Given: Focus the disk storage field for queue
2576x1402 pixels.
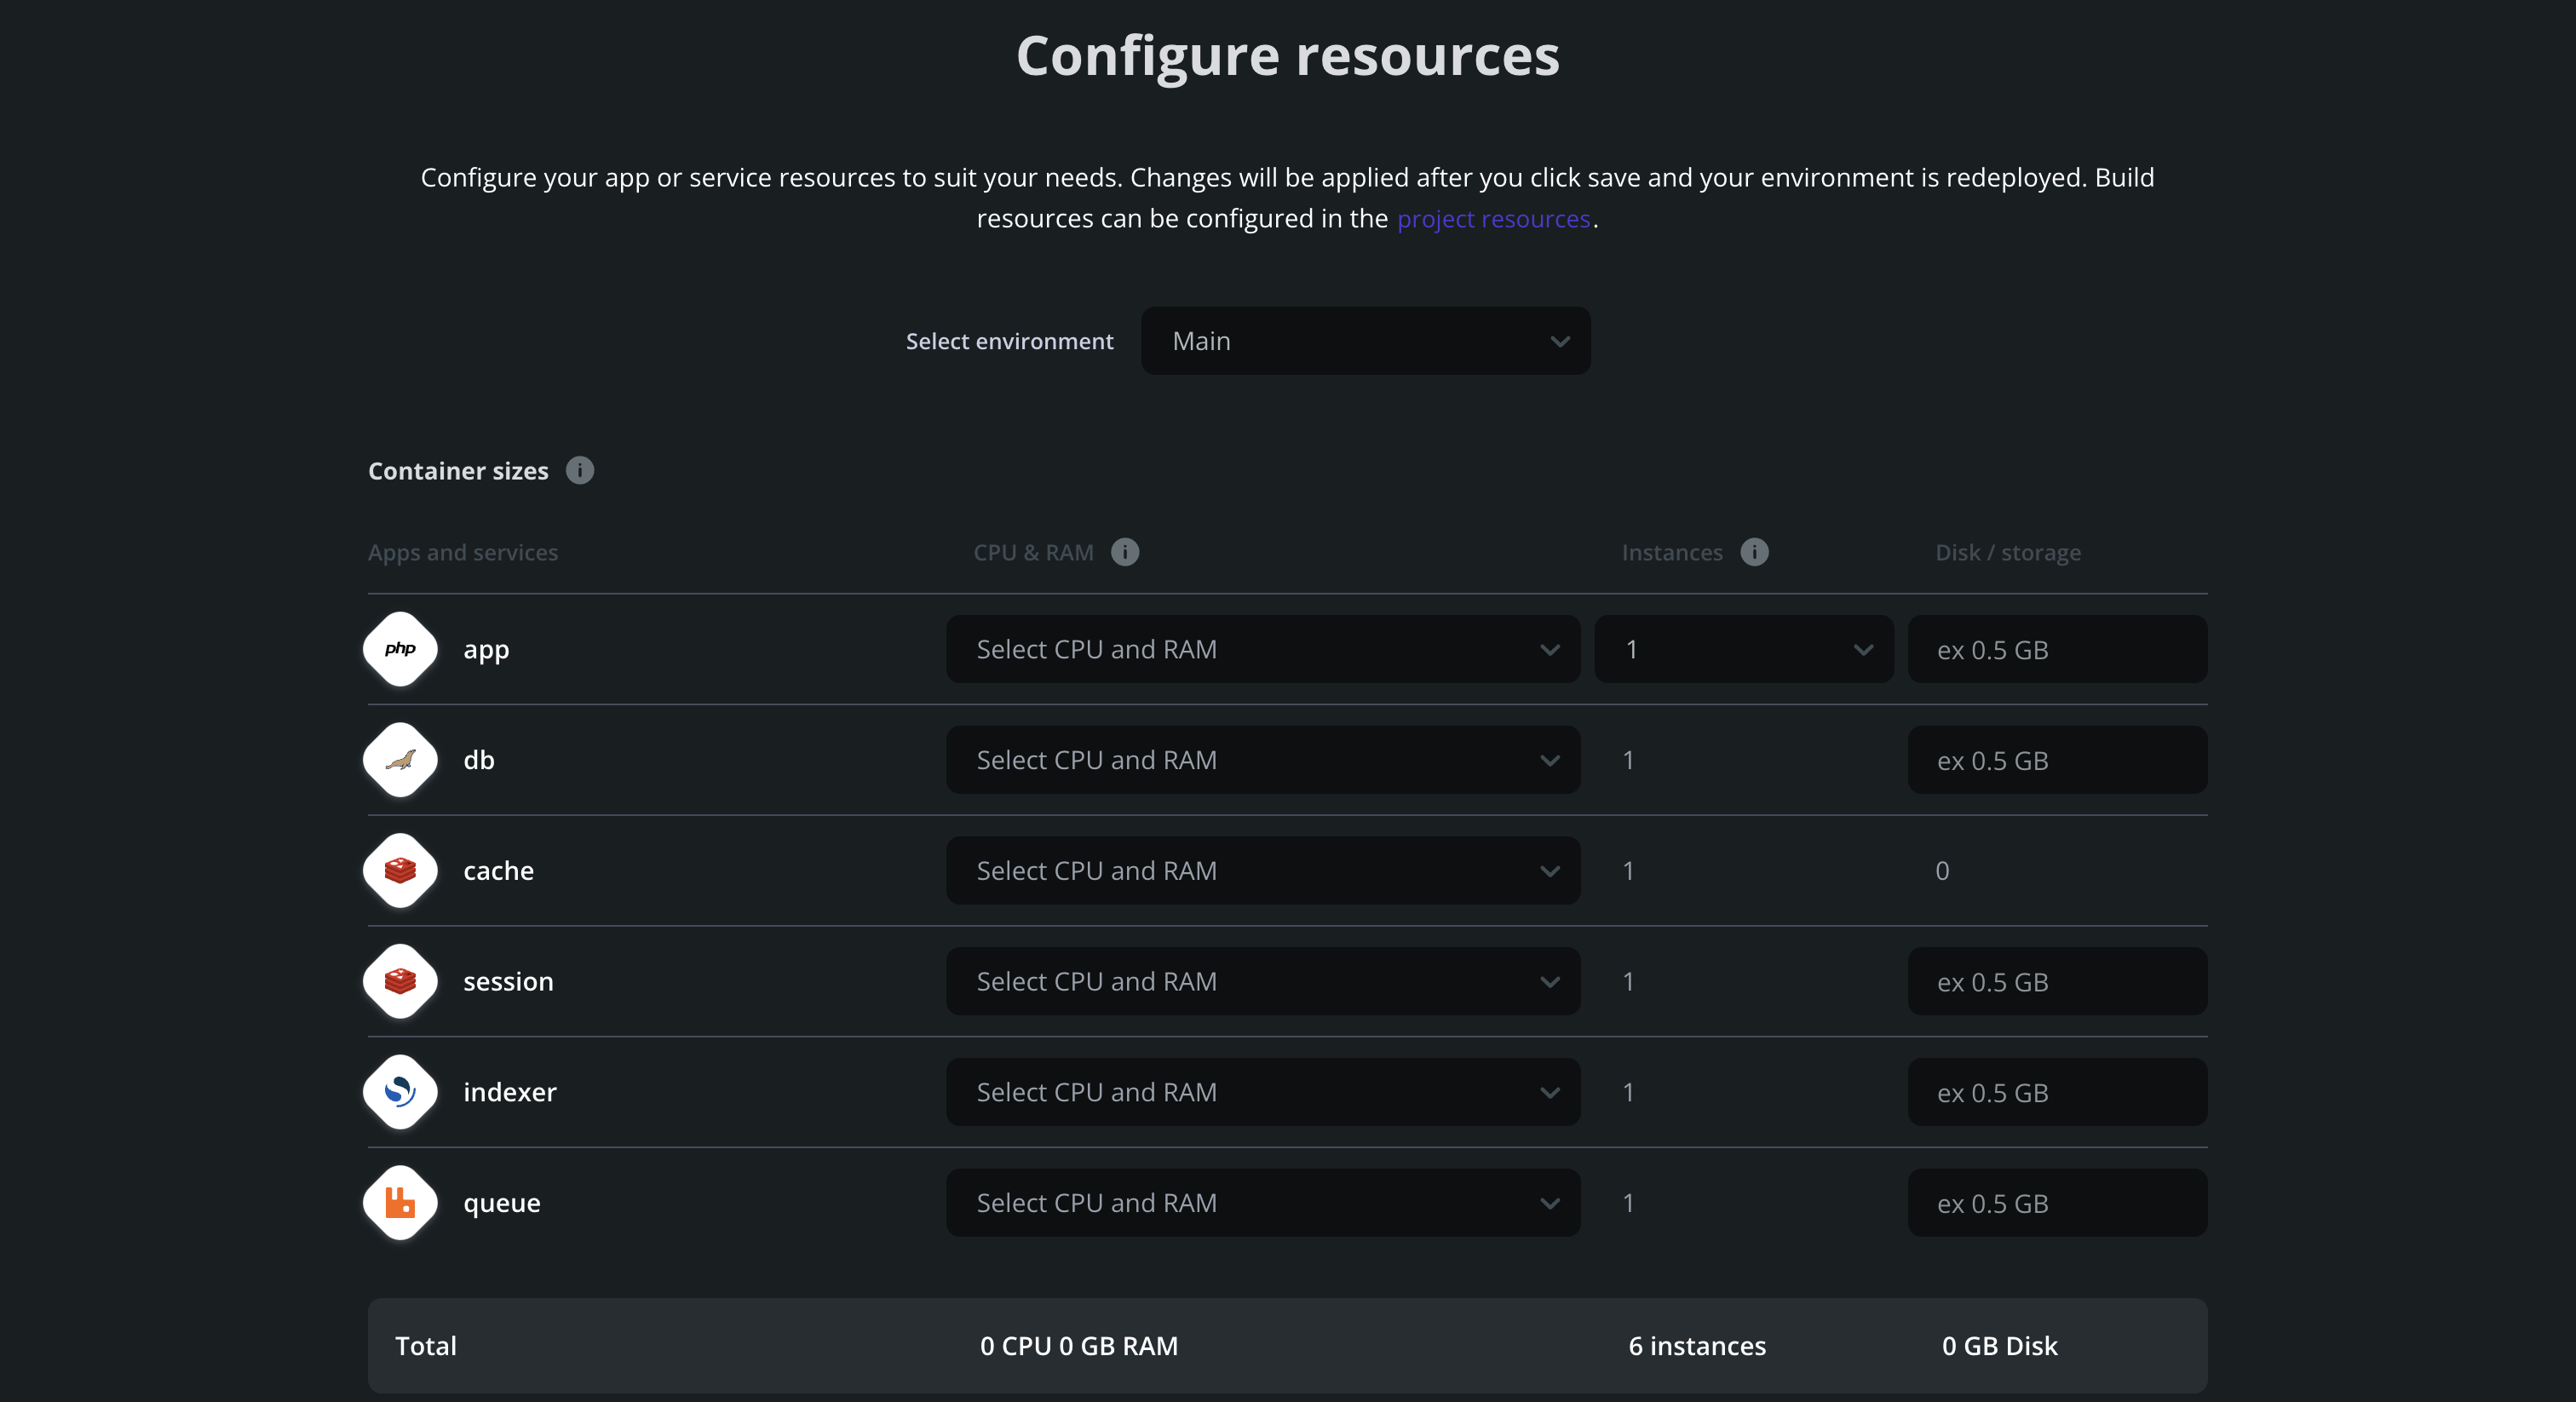Looking at the screenshot, I should 2057,1203.
